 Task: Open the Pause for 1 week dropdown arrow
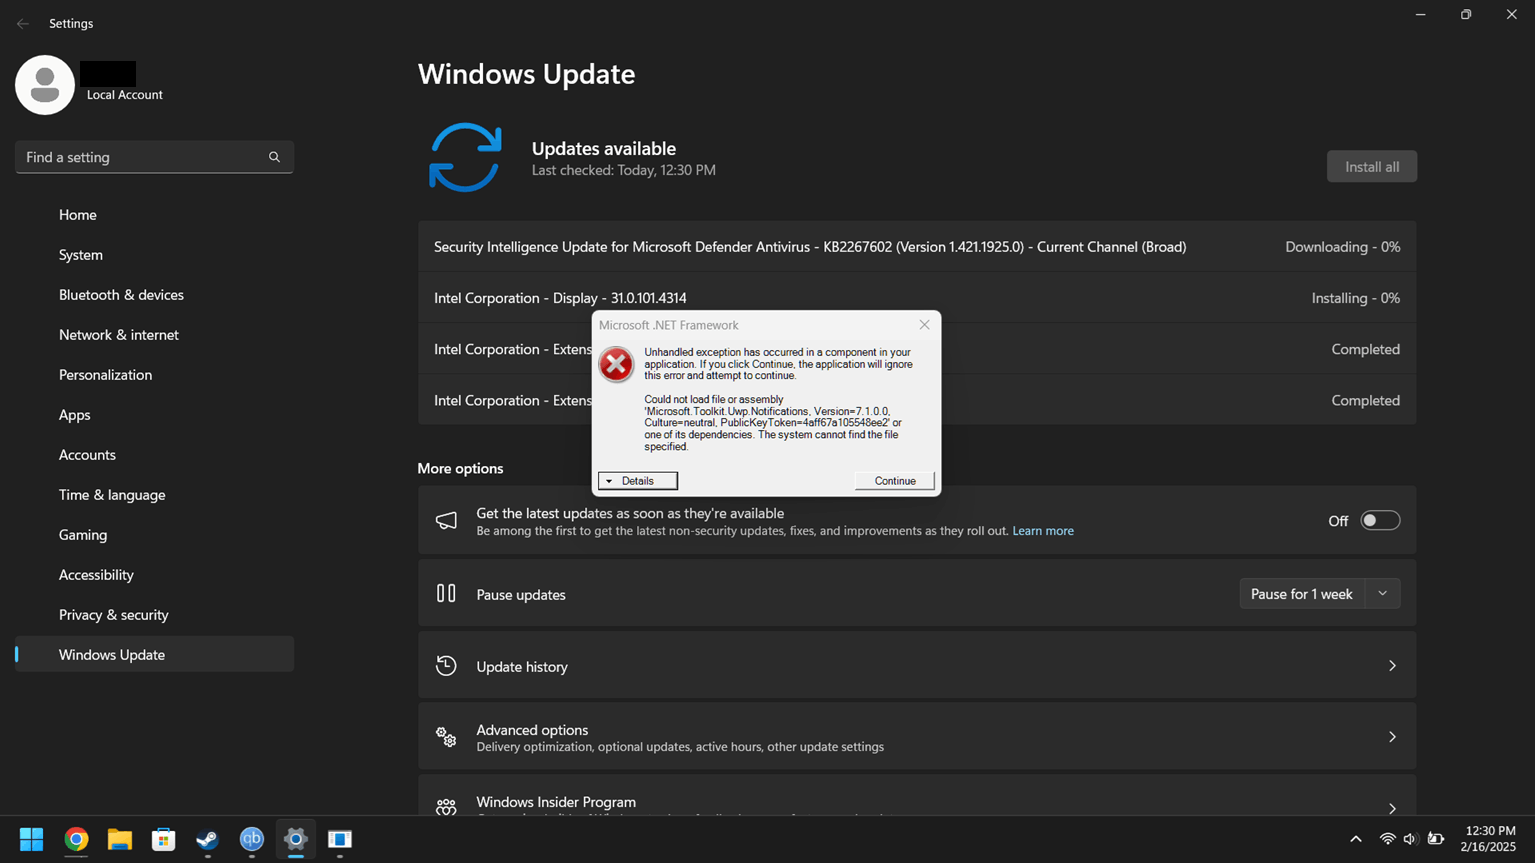point(1383,594)
